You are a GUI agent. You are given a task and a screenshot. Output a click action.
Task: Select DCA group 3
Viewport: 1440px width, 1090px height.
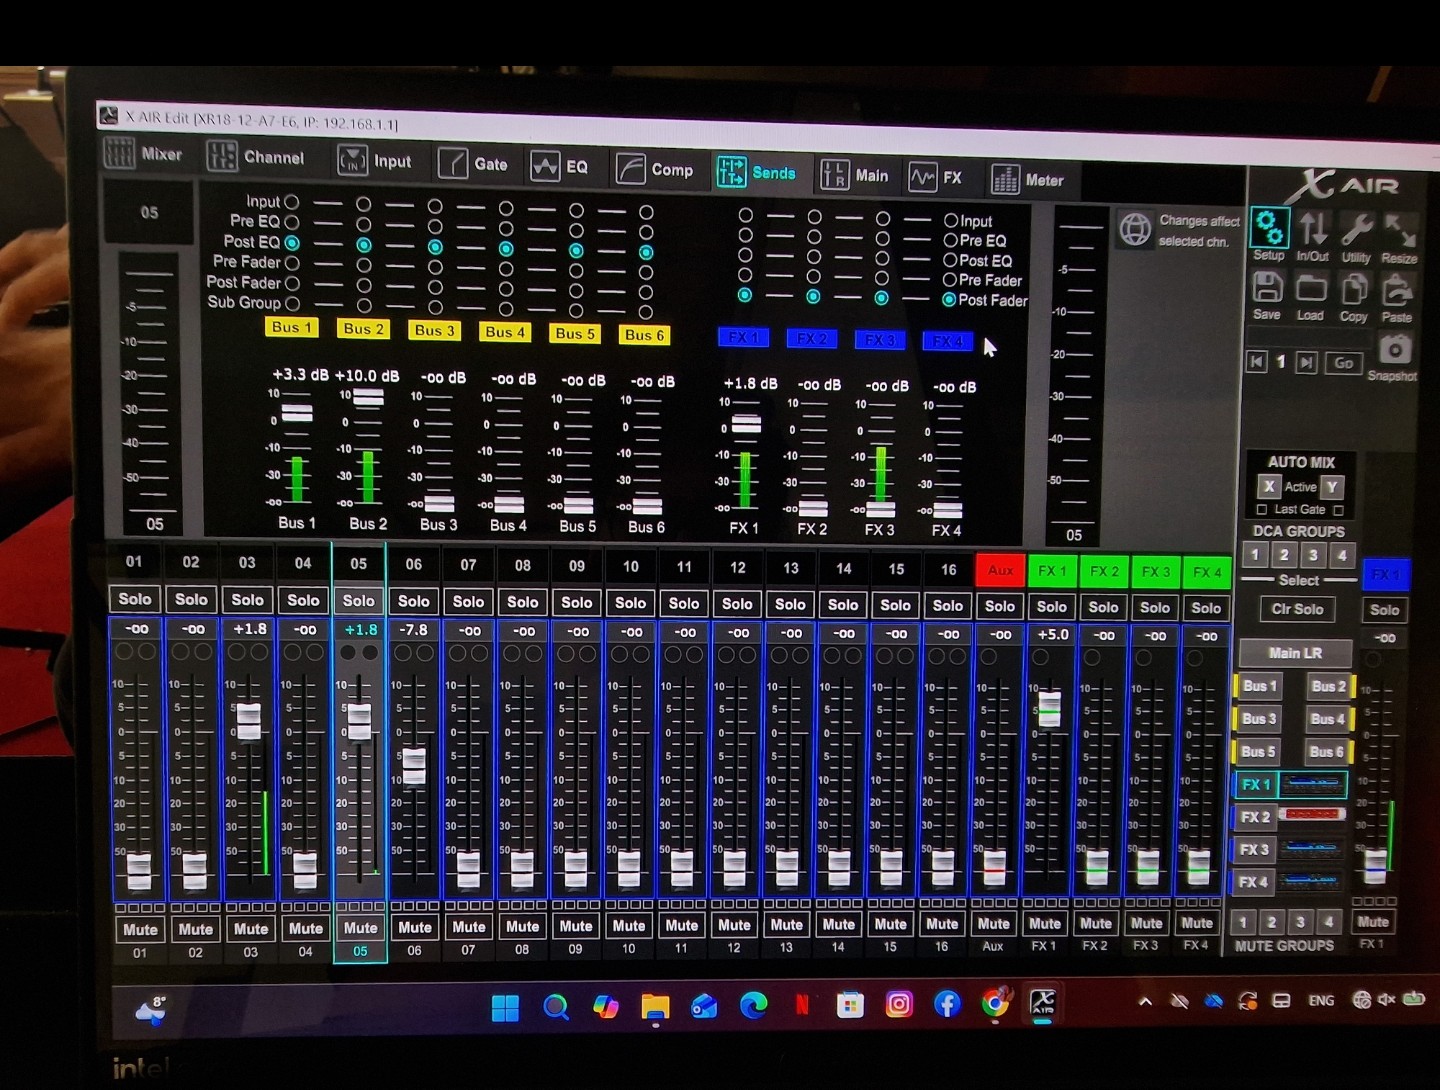click(1313, 555)
